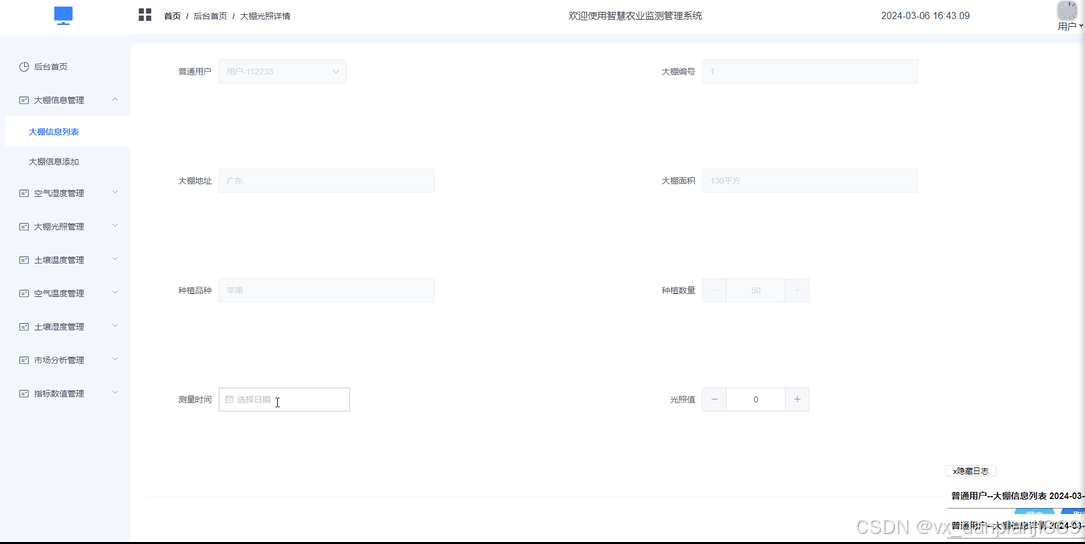
Task: Click the calendar icon in 测量时间 field
Action: click(x=229, y=399)
